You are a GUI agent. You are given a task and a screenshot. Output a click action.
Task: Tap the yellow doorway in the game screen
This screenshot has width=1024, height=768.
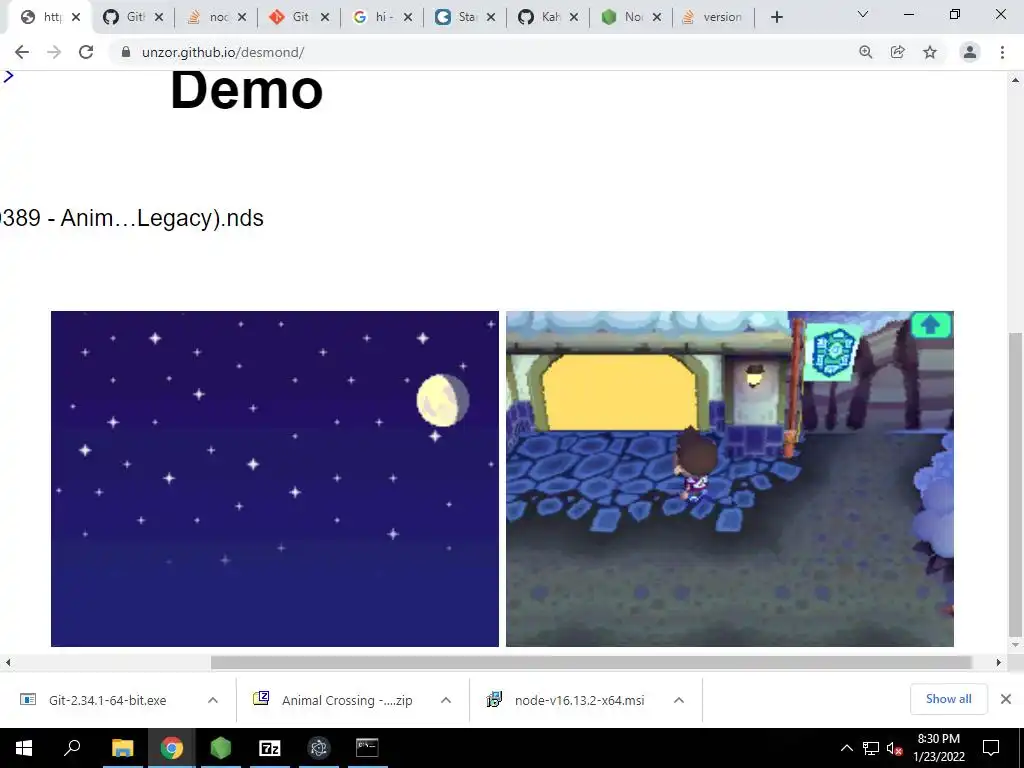coord(620,392)
